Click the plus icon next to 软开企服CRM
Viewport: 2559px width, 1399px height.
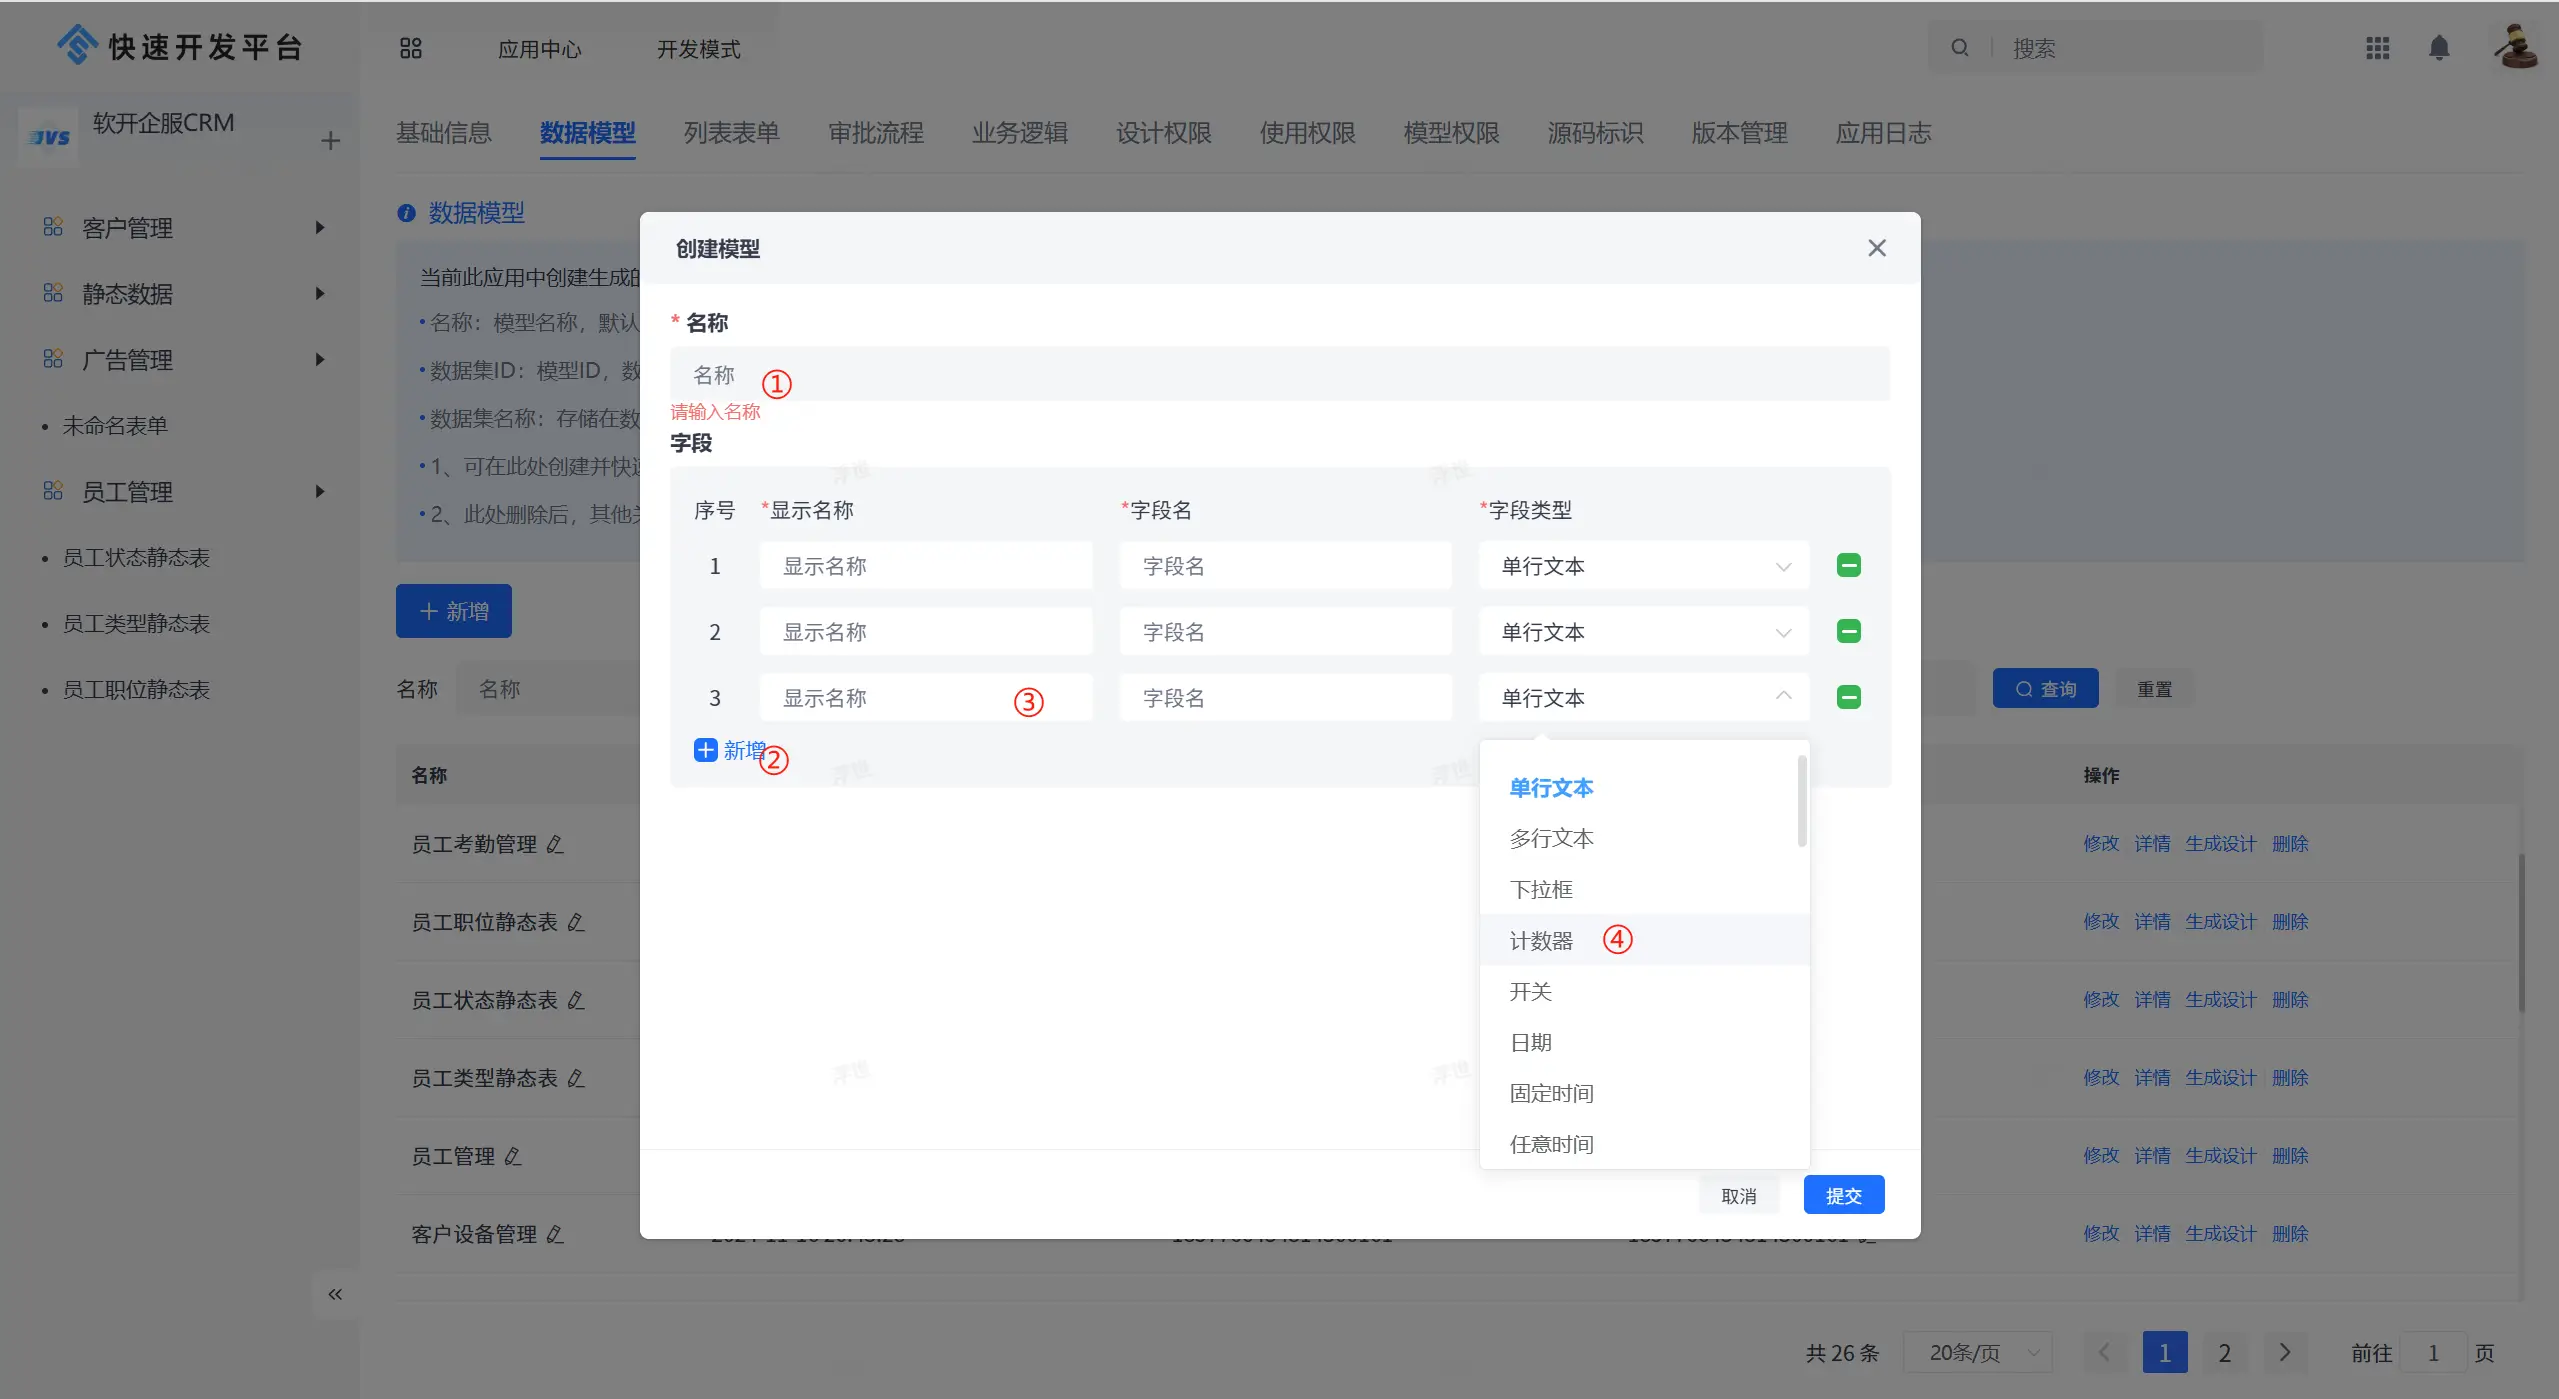tap(331, 141)
